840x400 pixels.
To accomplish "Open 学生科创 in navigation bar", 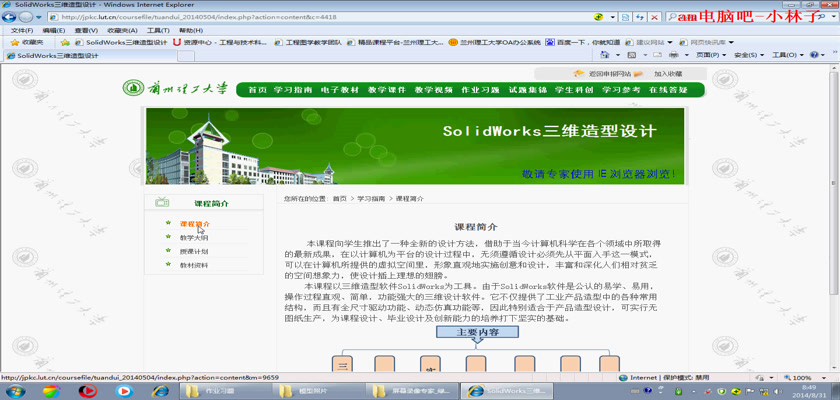I will [574, 90].
